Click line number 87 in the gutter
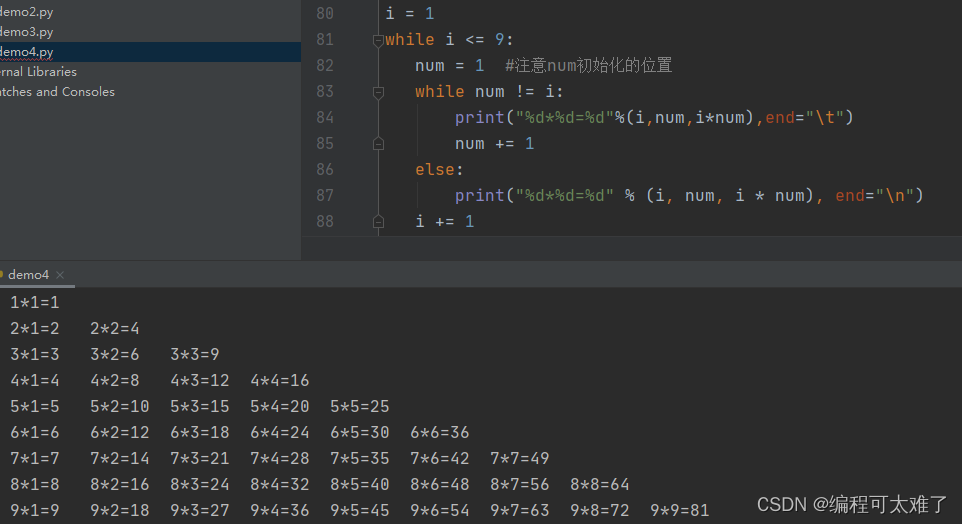This screenshot has height=524, width=962. tap(325, 195)
